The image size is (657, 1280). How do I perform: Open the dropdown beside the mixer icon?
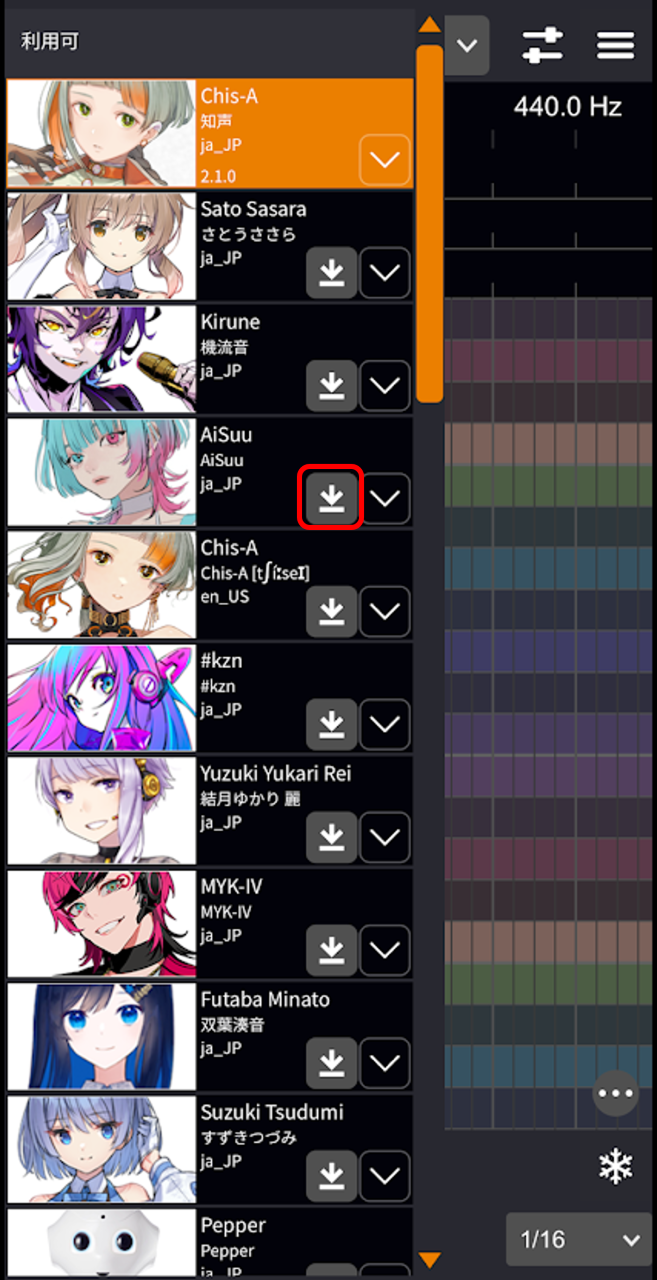(x=467, y=46)
